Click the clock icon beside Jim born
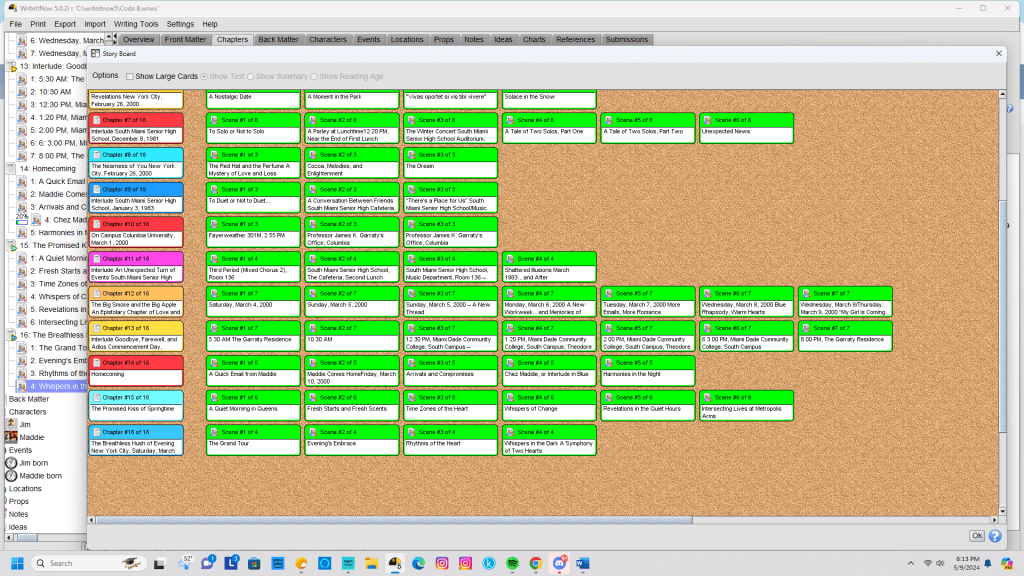This screenshot has width=1024, height=576. click(11, 463)
